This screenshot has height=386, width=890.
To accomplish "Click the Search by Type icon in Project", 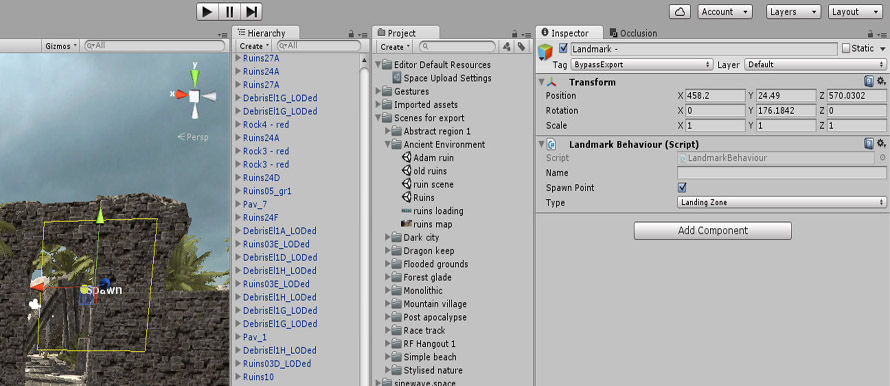I will coord(506,47).
